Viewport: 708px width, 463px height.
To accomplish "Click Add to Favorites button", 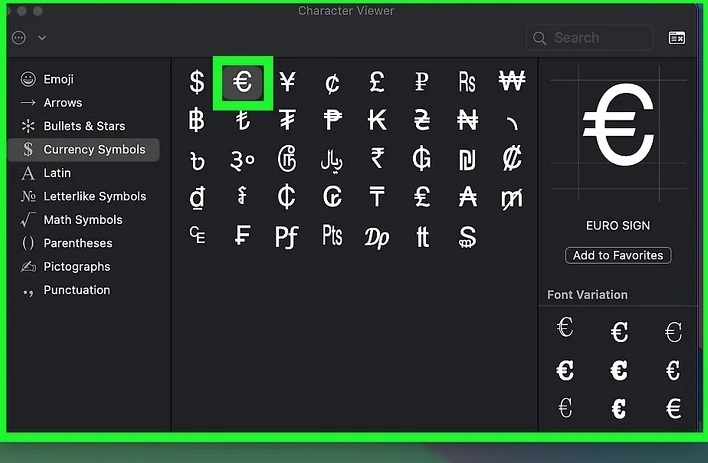I will click(x=618, y=255).
